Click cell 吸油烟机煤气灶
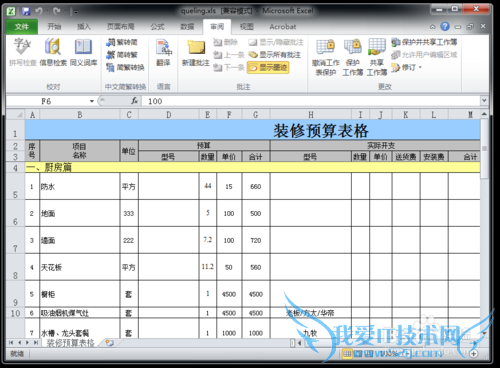The height and width of the screenshot is (368, 500). (x=80, y=313)
